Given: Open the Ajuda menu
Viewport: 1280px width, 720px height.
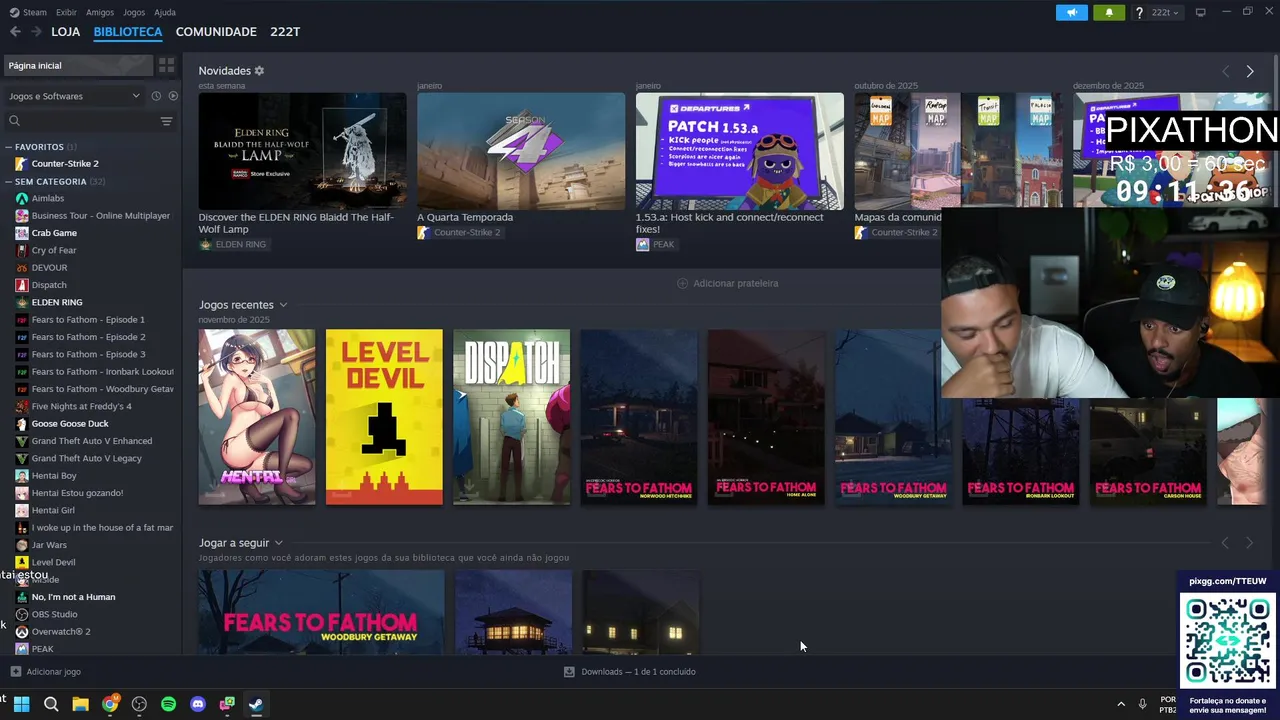Looking at the screenshot, I should (x=165, y=12).
